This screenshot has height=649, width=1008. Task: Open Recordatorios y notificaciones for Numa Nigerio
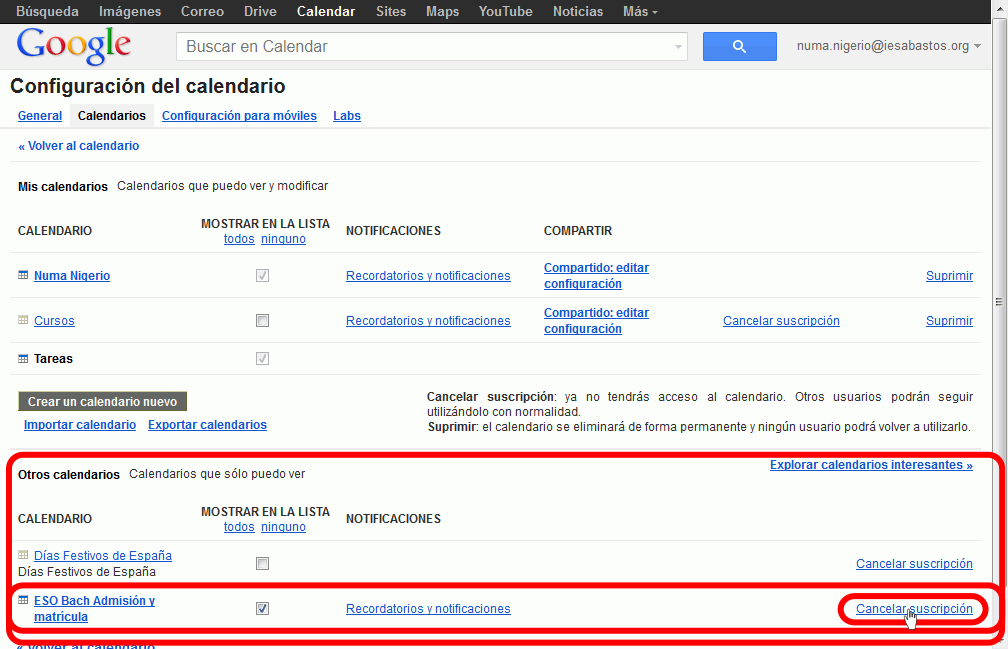click(428, 276)
